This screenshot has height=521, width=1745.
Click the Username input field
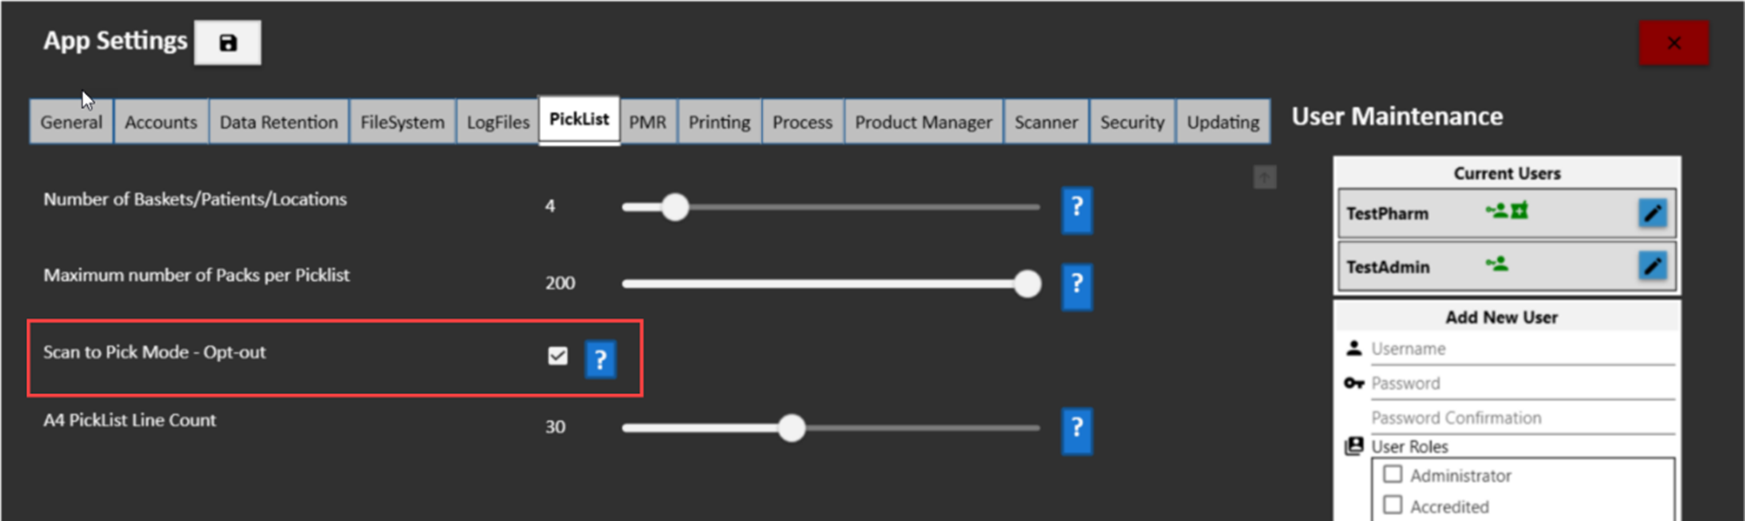click(1520, 349)
